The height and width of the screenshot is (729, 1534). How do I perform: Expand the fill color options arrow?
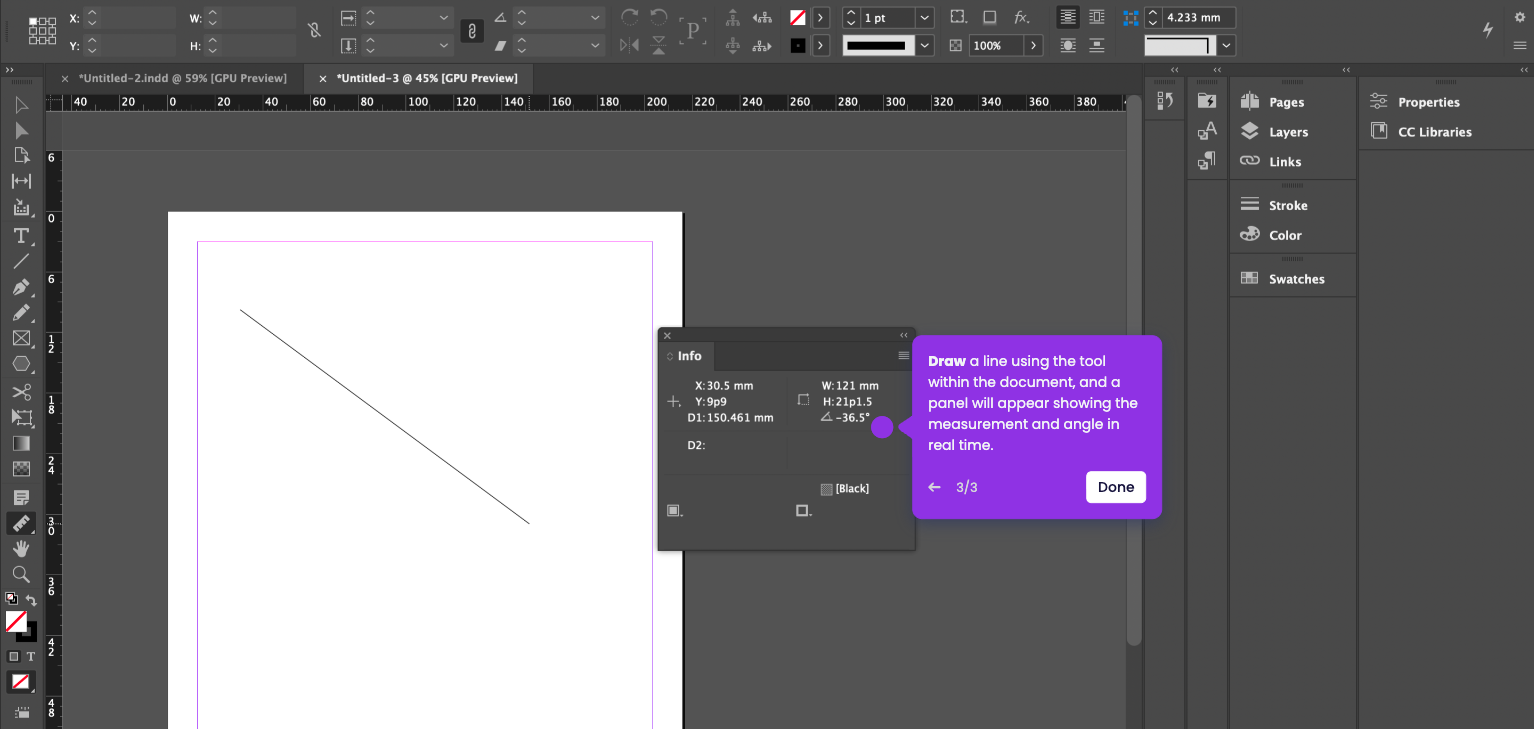[821, 17]
